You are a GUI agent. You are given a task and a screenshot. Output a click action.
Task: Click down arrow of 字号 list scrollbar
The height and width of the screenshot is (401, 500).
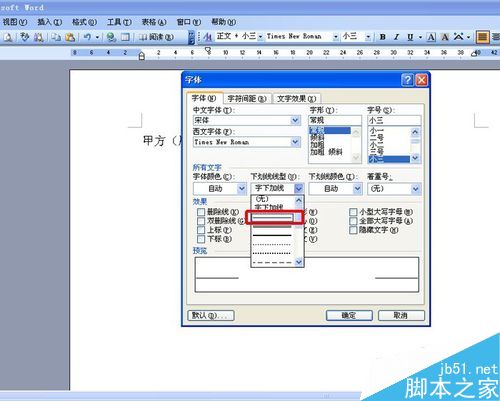(415, 158)
